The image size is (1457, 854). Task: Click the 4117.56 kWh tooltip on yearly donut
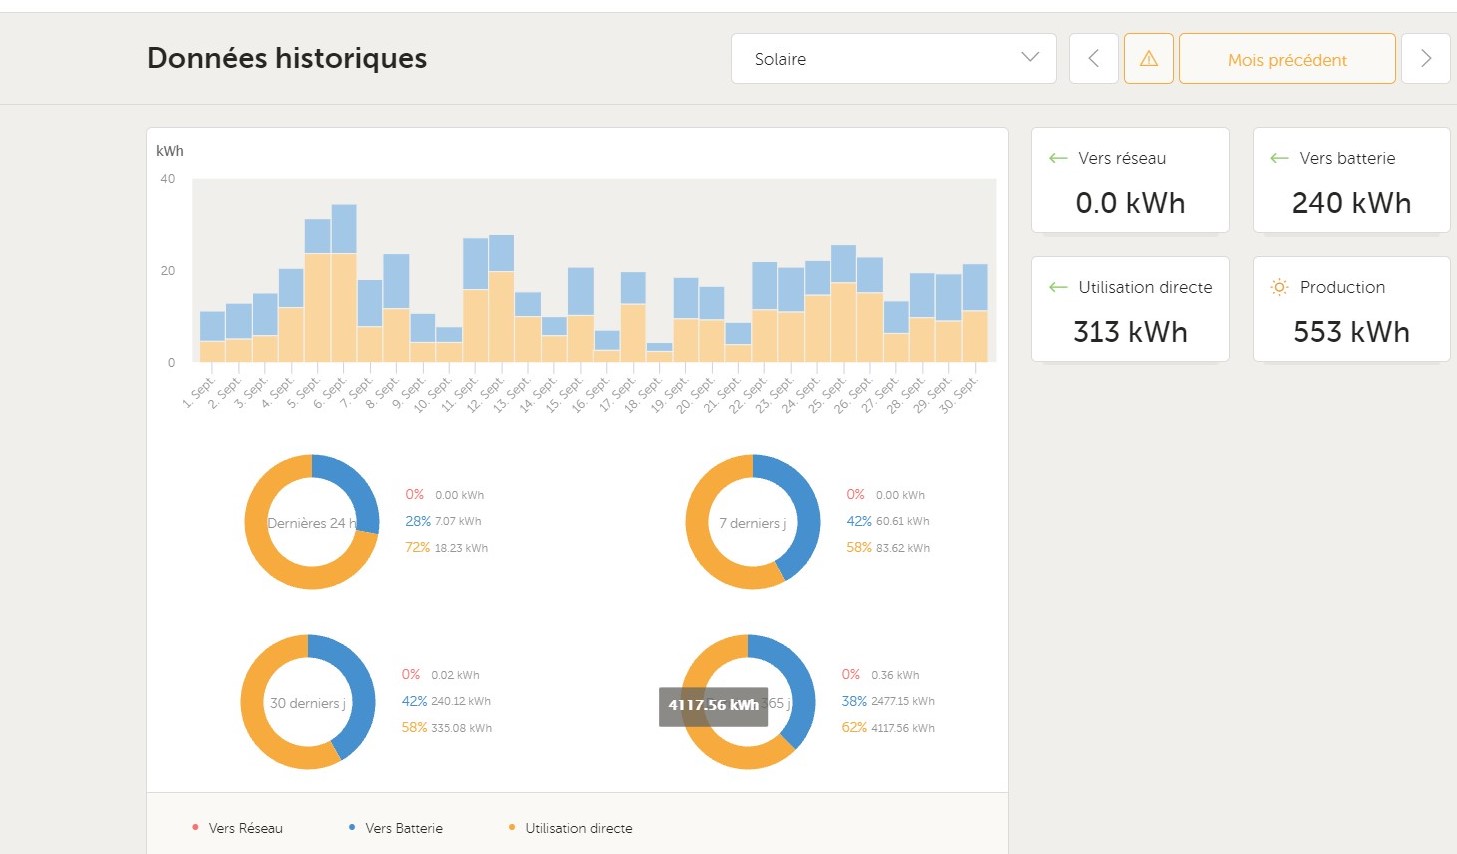pyautogui.click(x=713, y=706)
